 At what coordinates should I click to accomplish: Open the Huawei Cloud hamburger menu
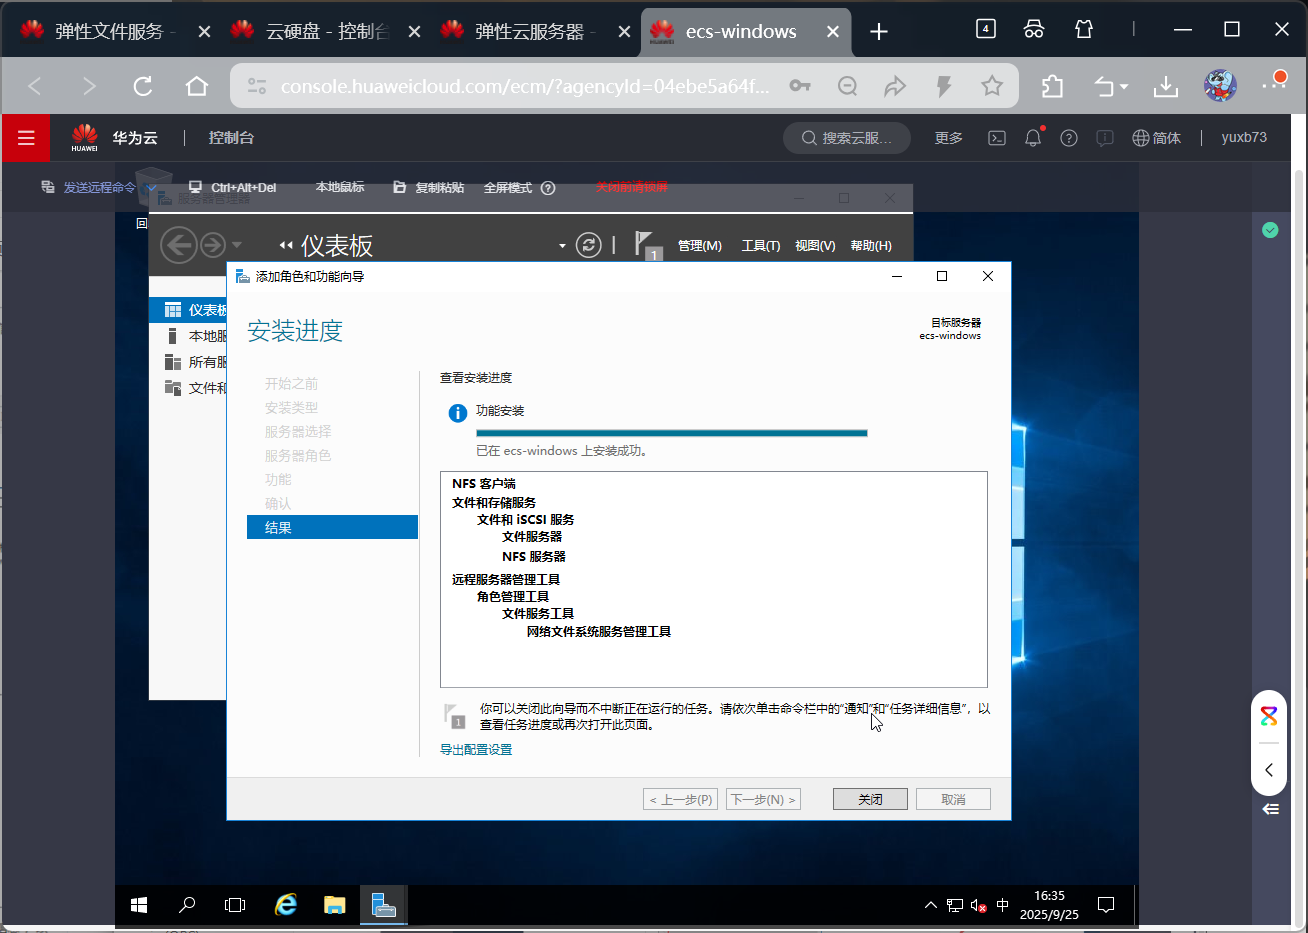tap(26, 138)
